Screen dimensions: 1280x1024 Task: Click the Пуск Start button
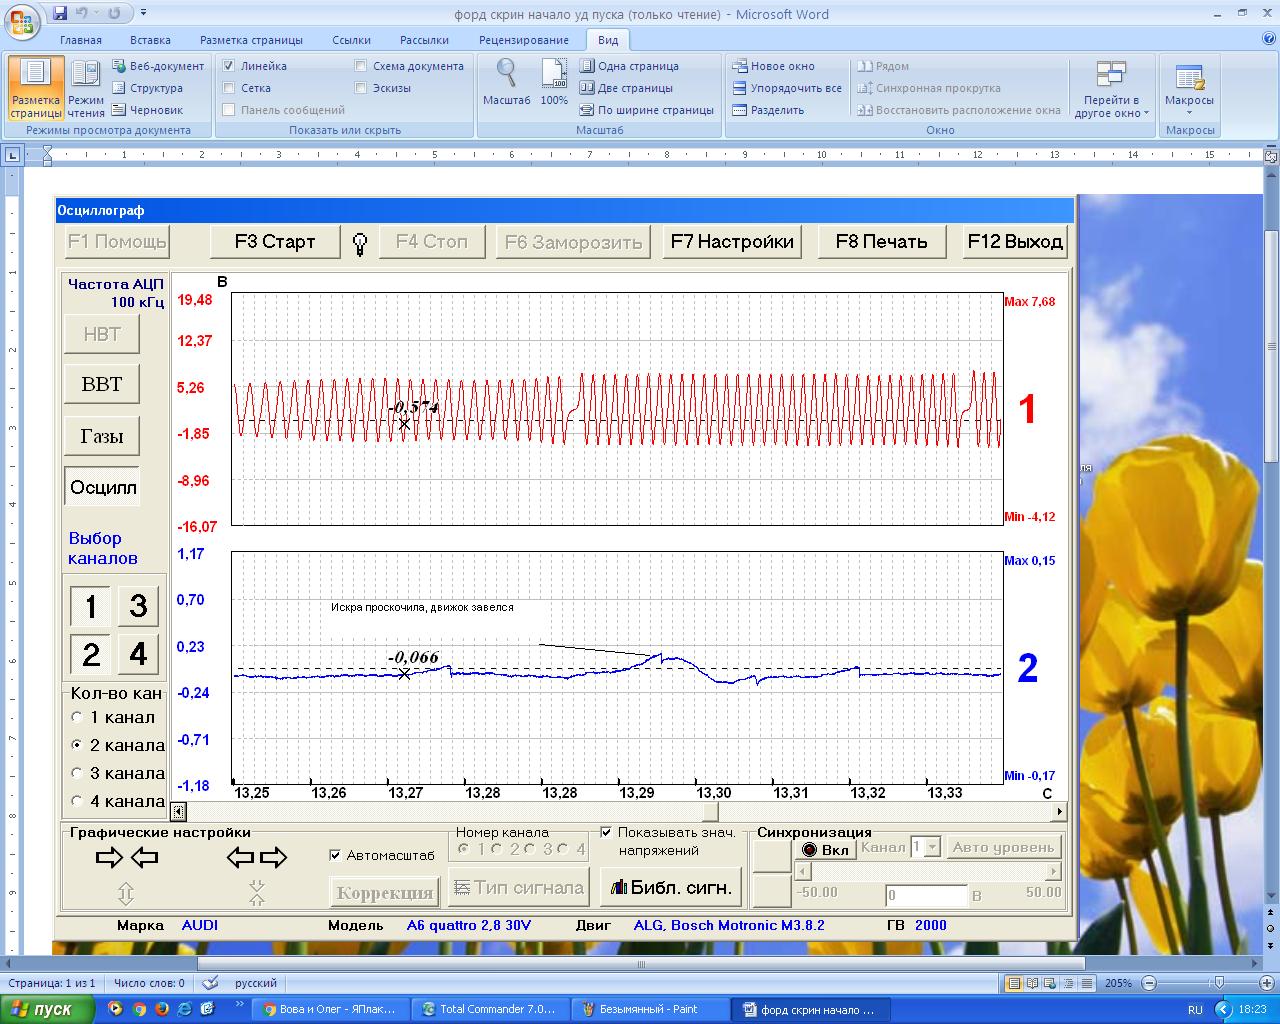(x=48, y=1009)
